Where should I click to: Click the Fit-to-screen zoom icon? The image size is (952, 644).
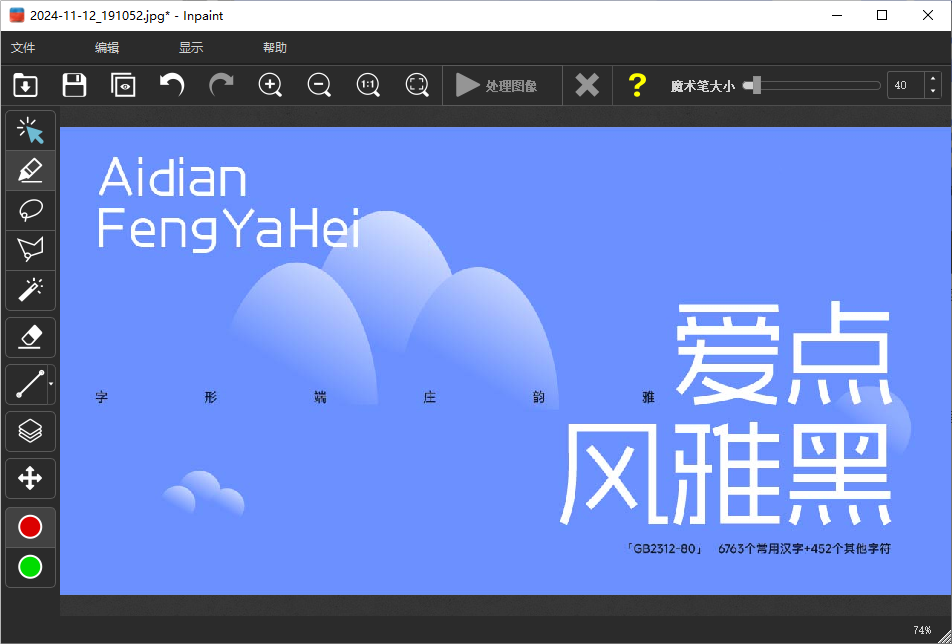(x=417, y=85)
